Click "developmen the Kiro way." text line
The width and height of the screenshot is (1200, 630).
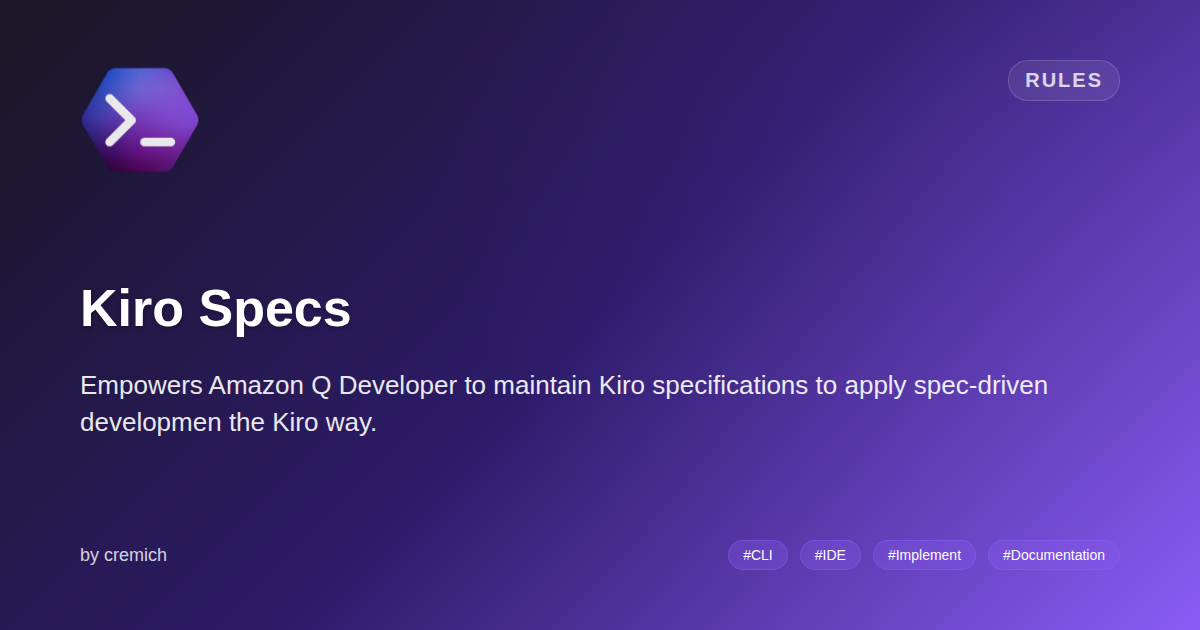coord(228,423)
